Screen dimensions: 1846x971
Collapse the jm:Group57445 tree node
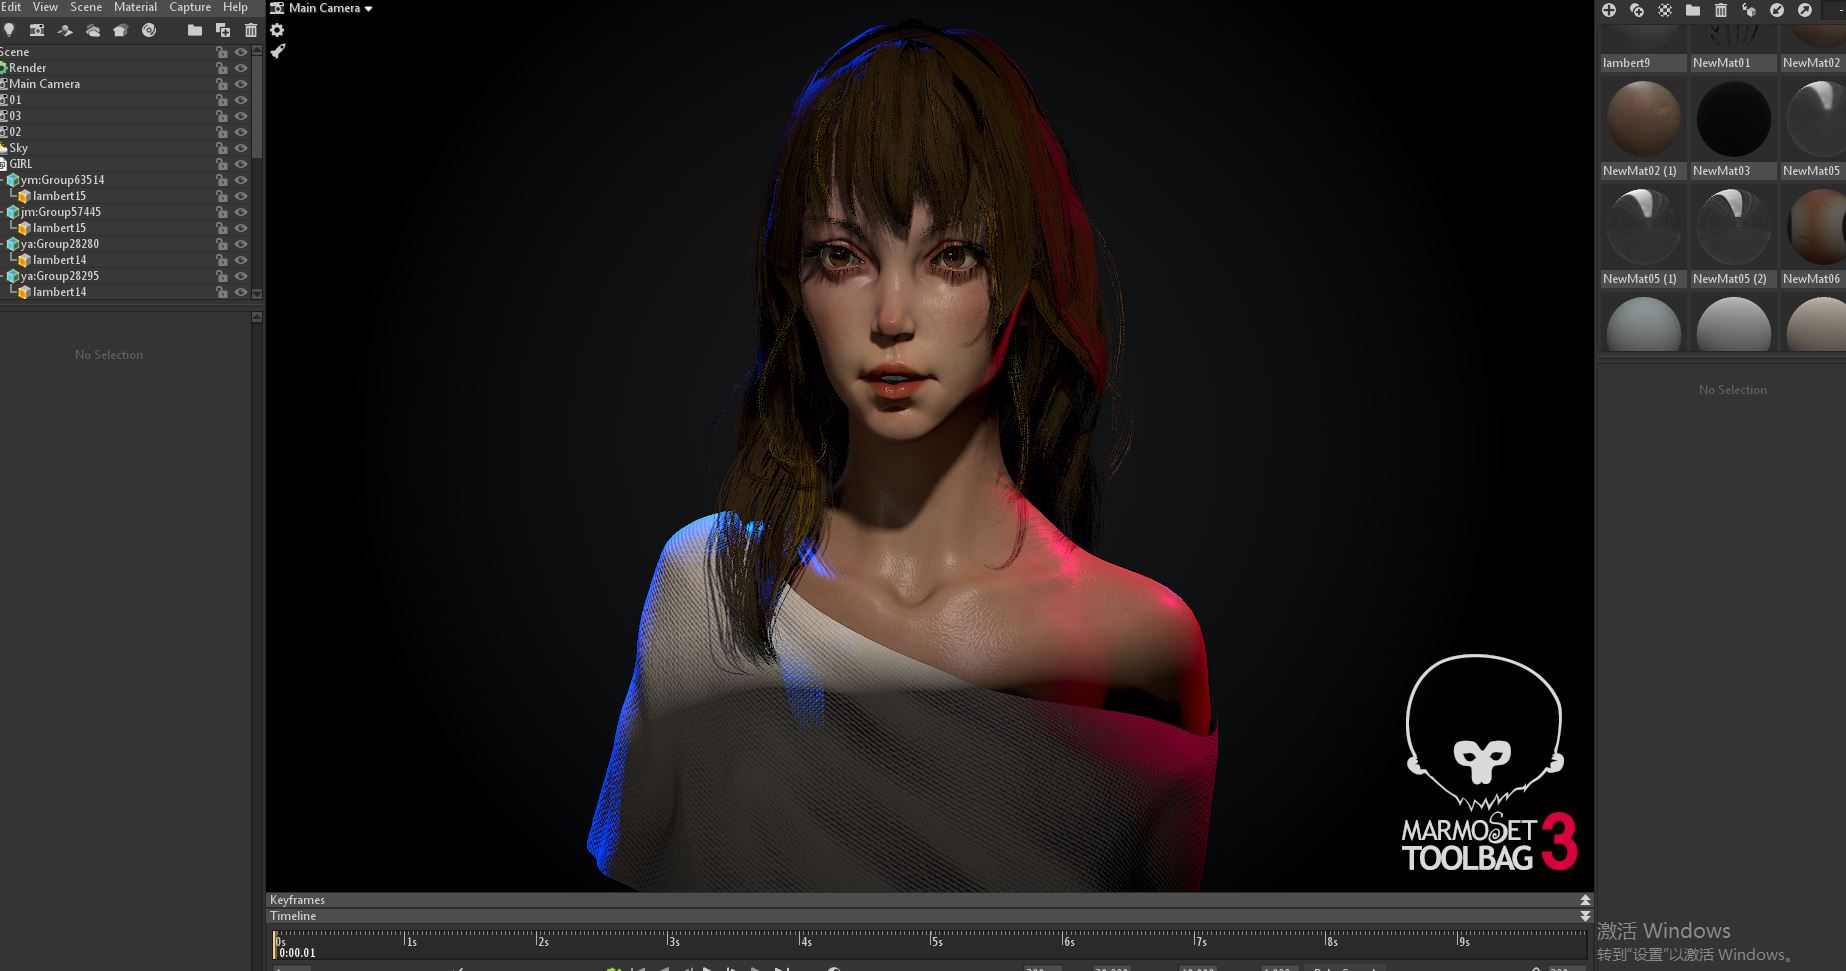point(3,212)
